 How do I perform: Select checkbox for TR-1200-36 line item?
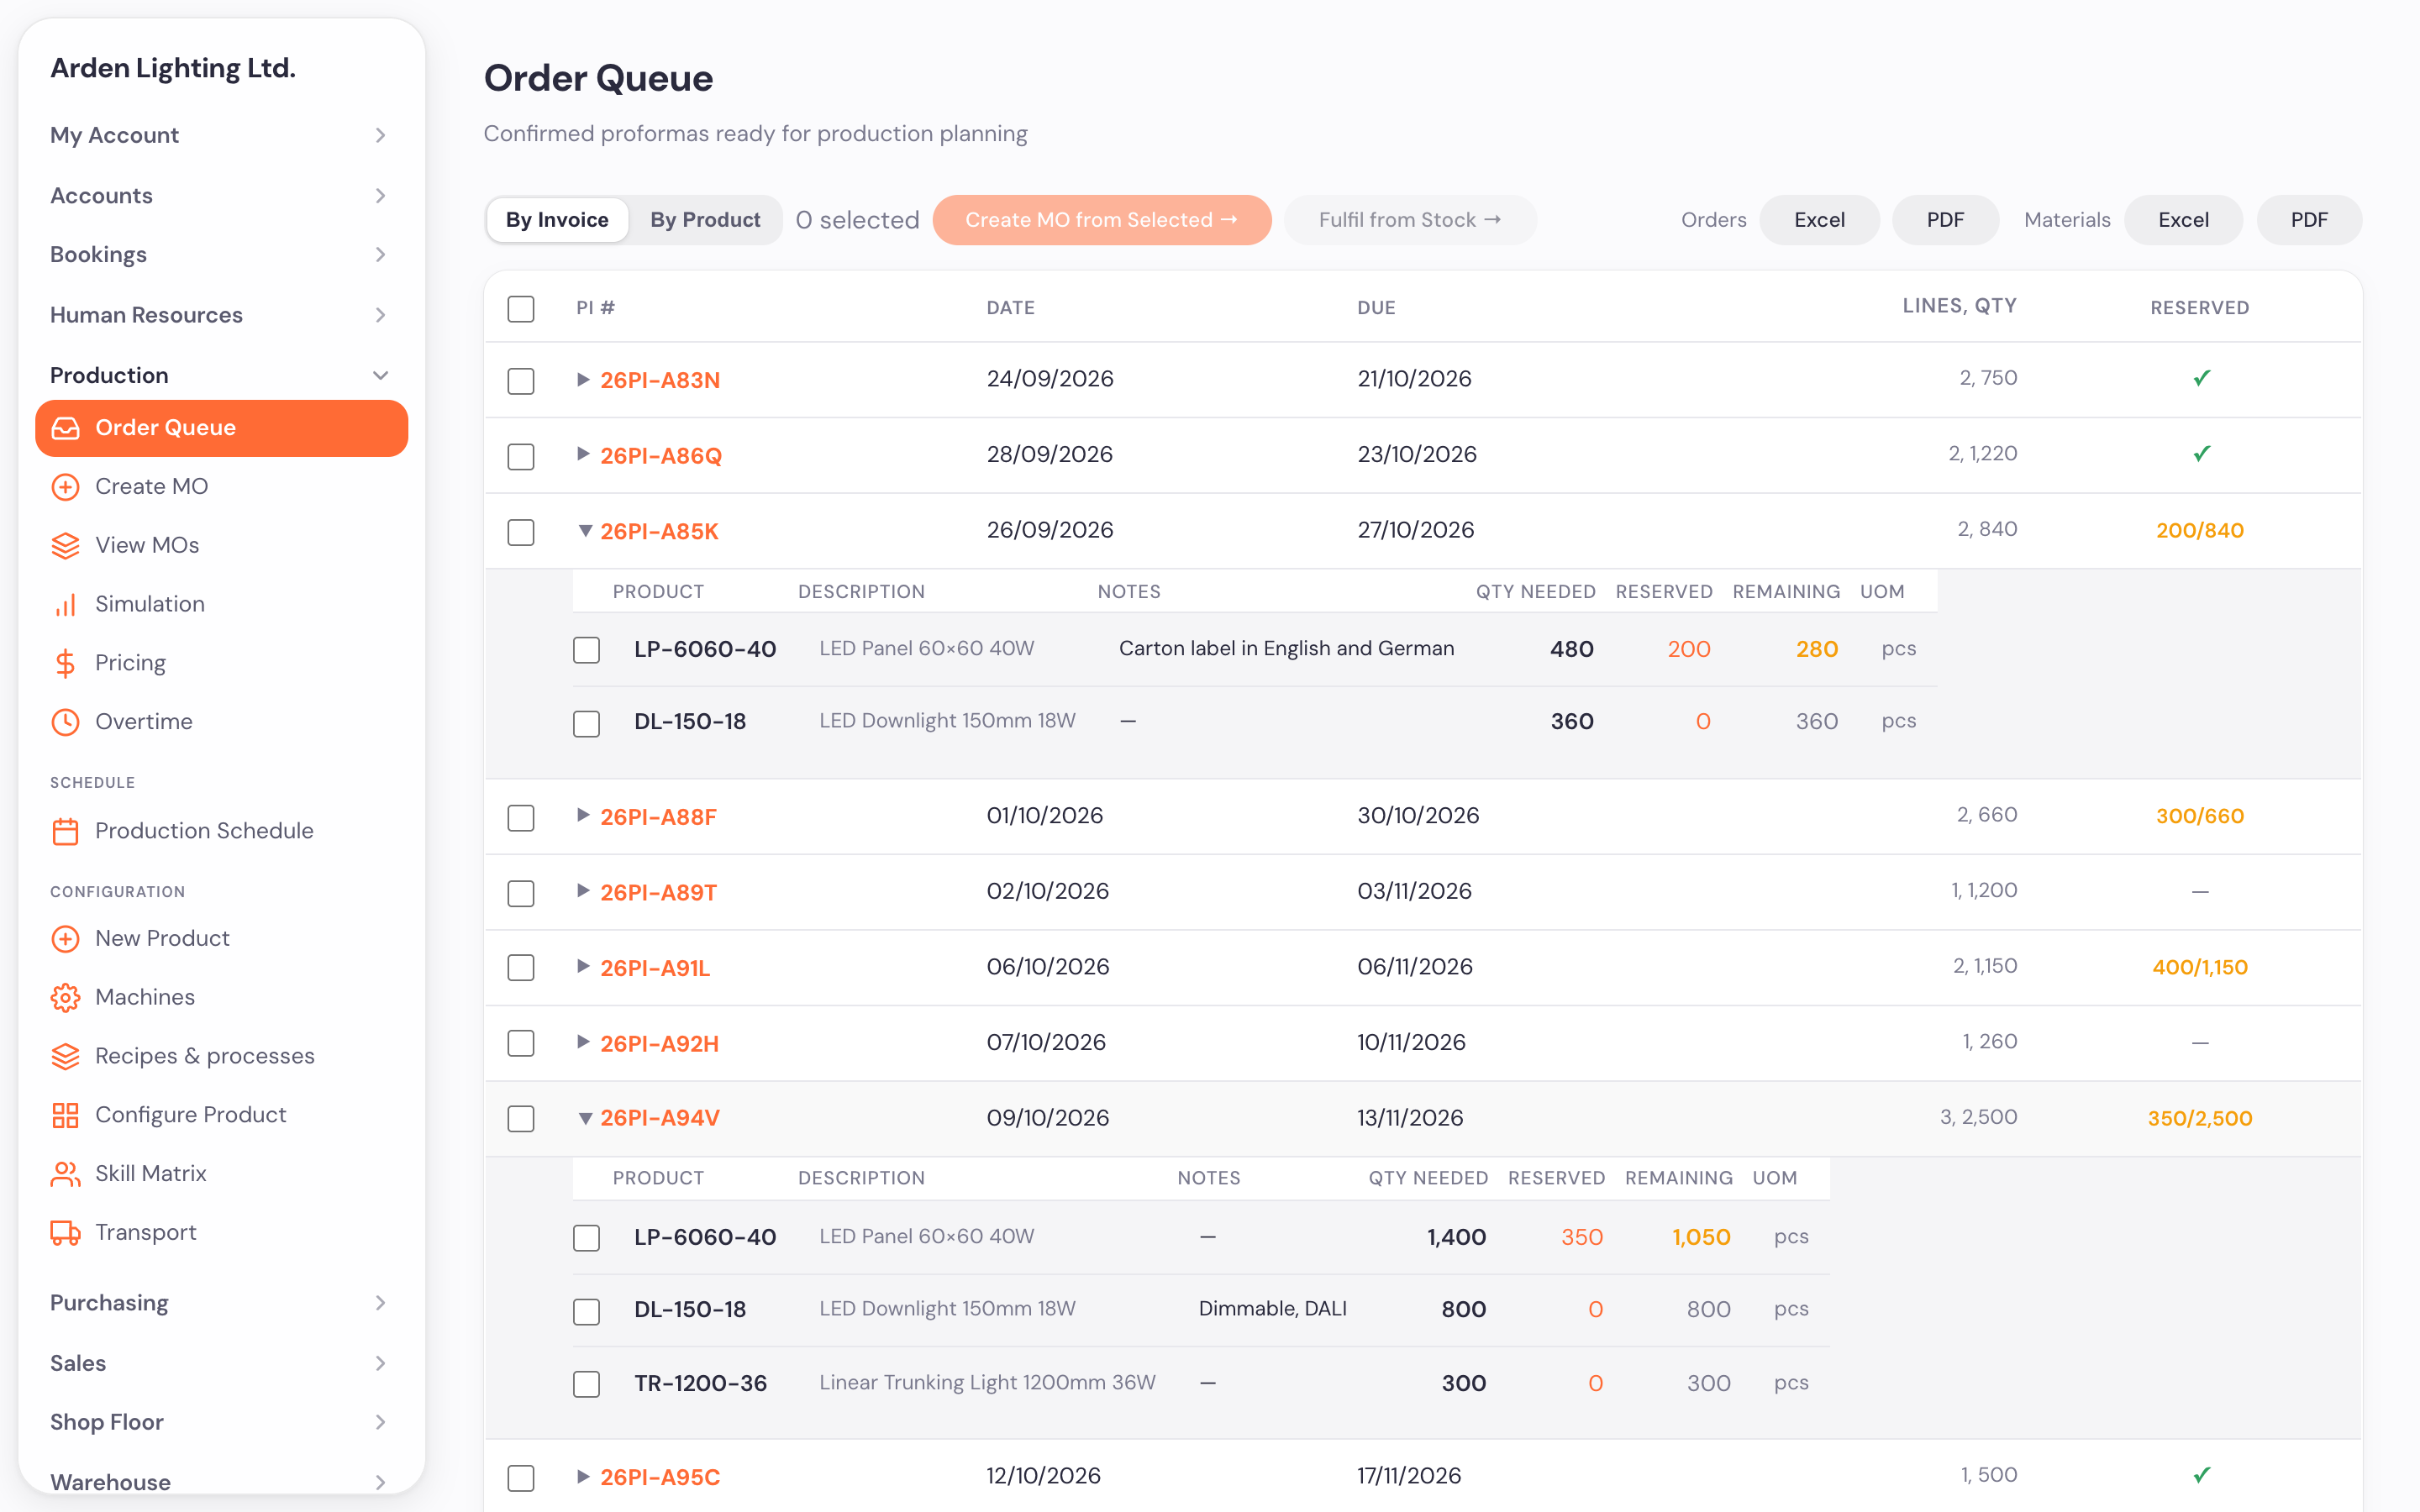587,1384
